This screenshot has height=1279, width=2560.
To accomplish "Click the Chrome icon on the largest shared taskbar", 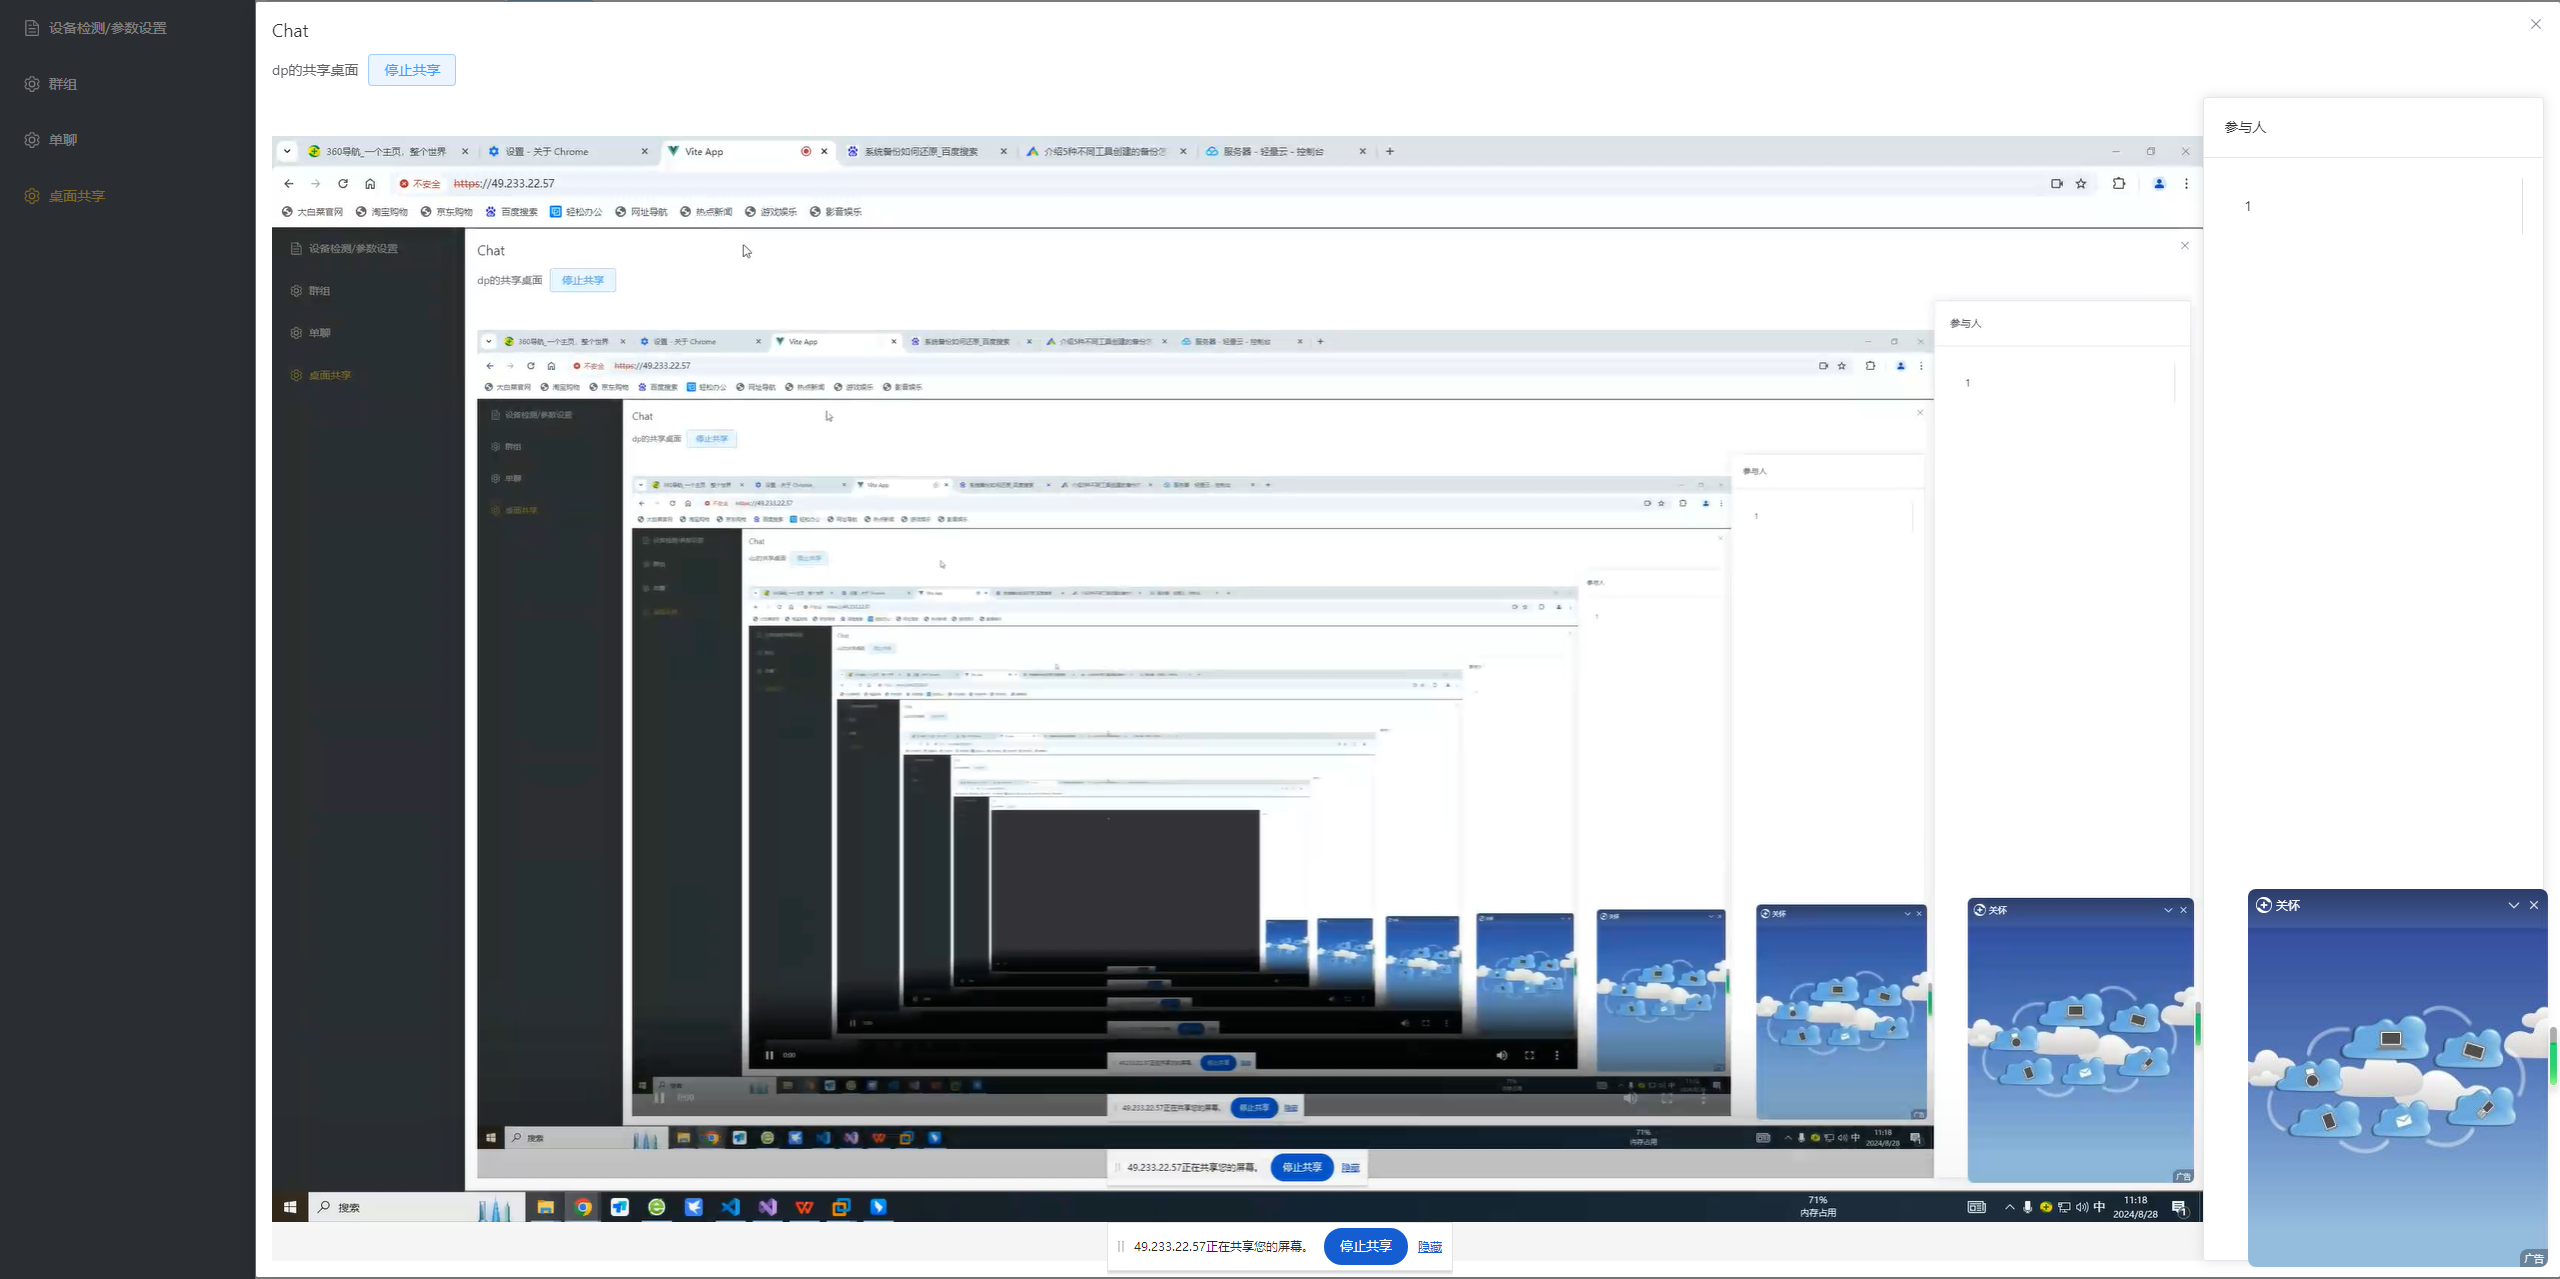I will point(583,1207).
